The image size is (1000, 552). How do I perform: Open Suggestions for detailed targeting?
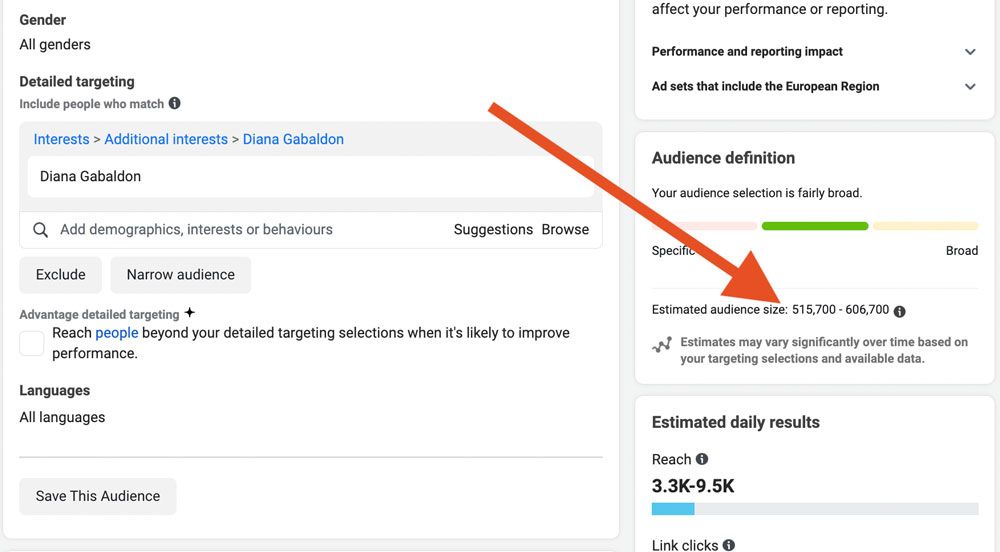click(493, 229)
